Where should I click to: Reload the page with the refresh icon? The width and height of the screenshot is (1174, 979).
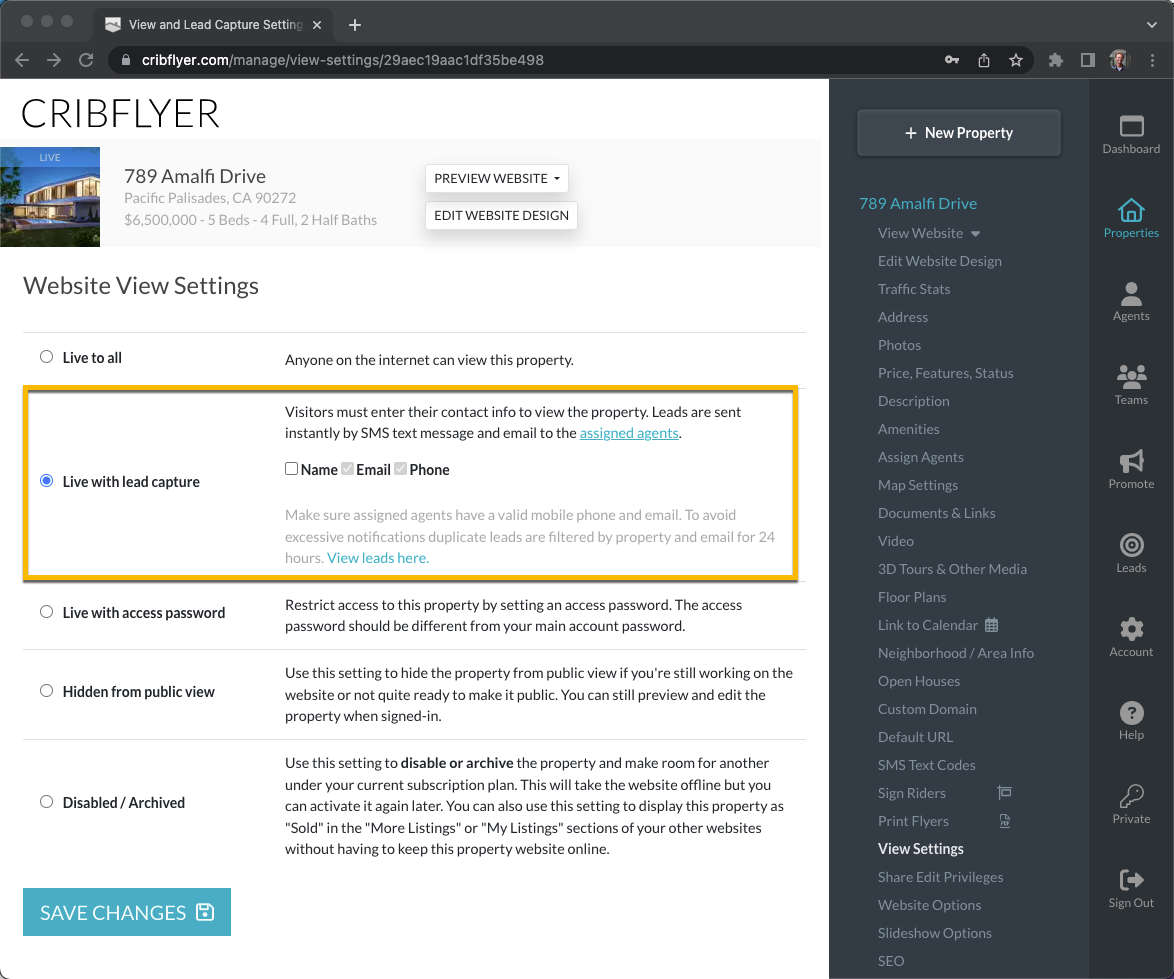pyautogui.click(x=86, y=60)
